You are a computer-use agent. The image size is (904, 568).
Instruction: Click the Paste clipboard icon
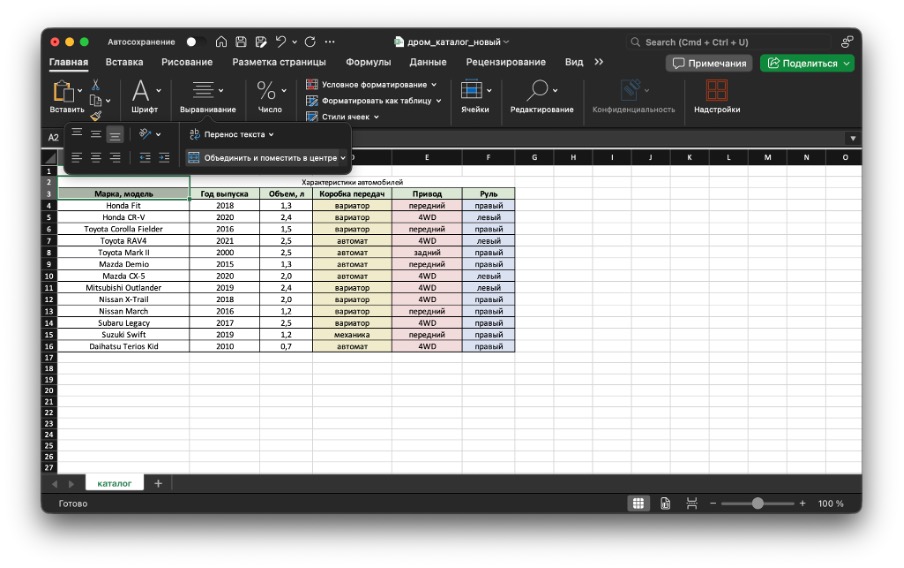pyautogui.click(x=62, y=91)
